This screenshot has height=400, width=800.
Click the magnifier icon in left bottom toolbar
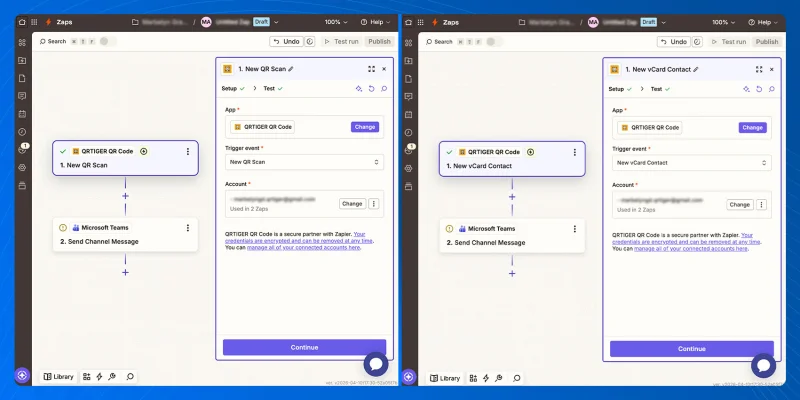point(130,377)
